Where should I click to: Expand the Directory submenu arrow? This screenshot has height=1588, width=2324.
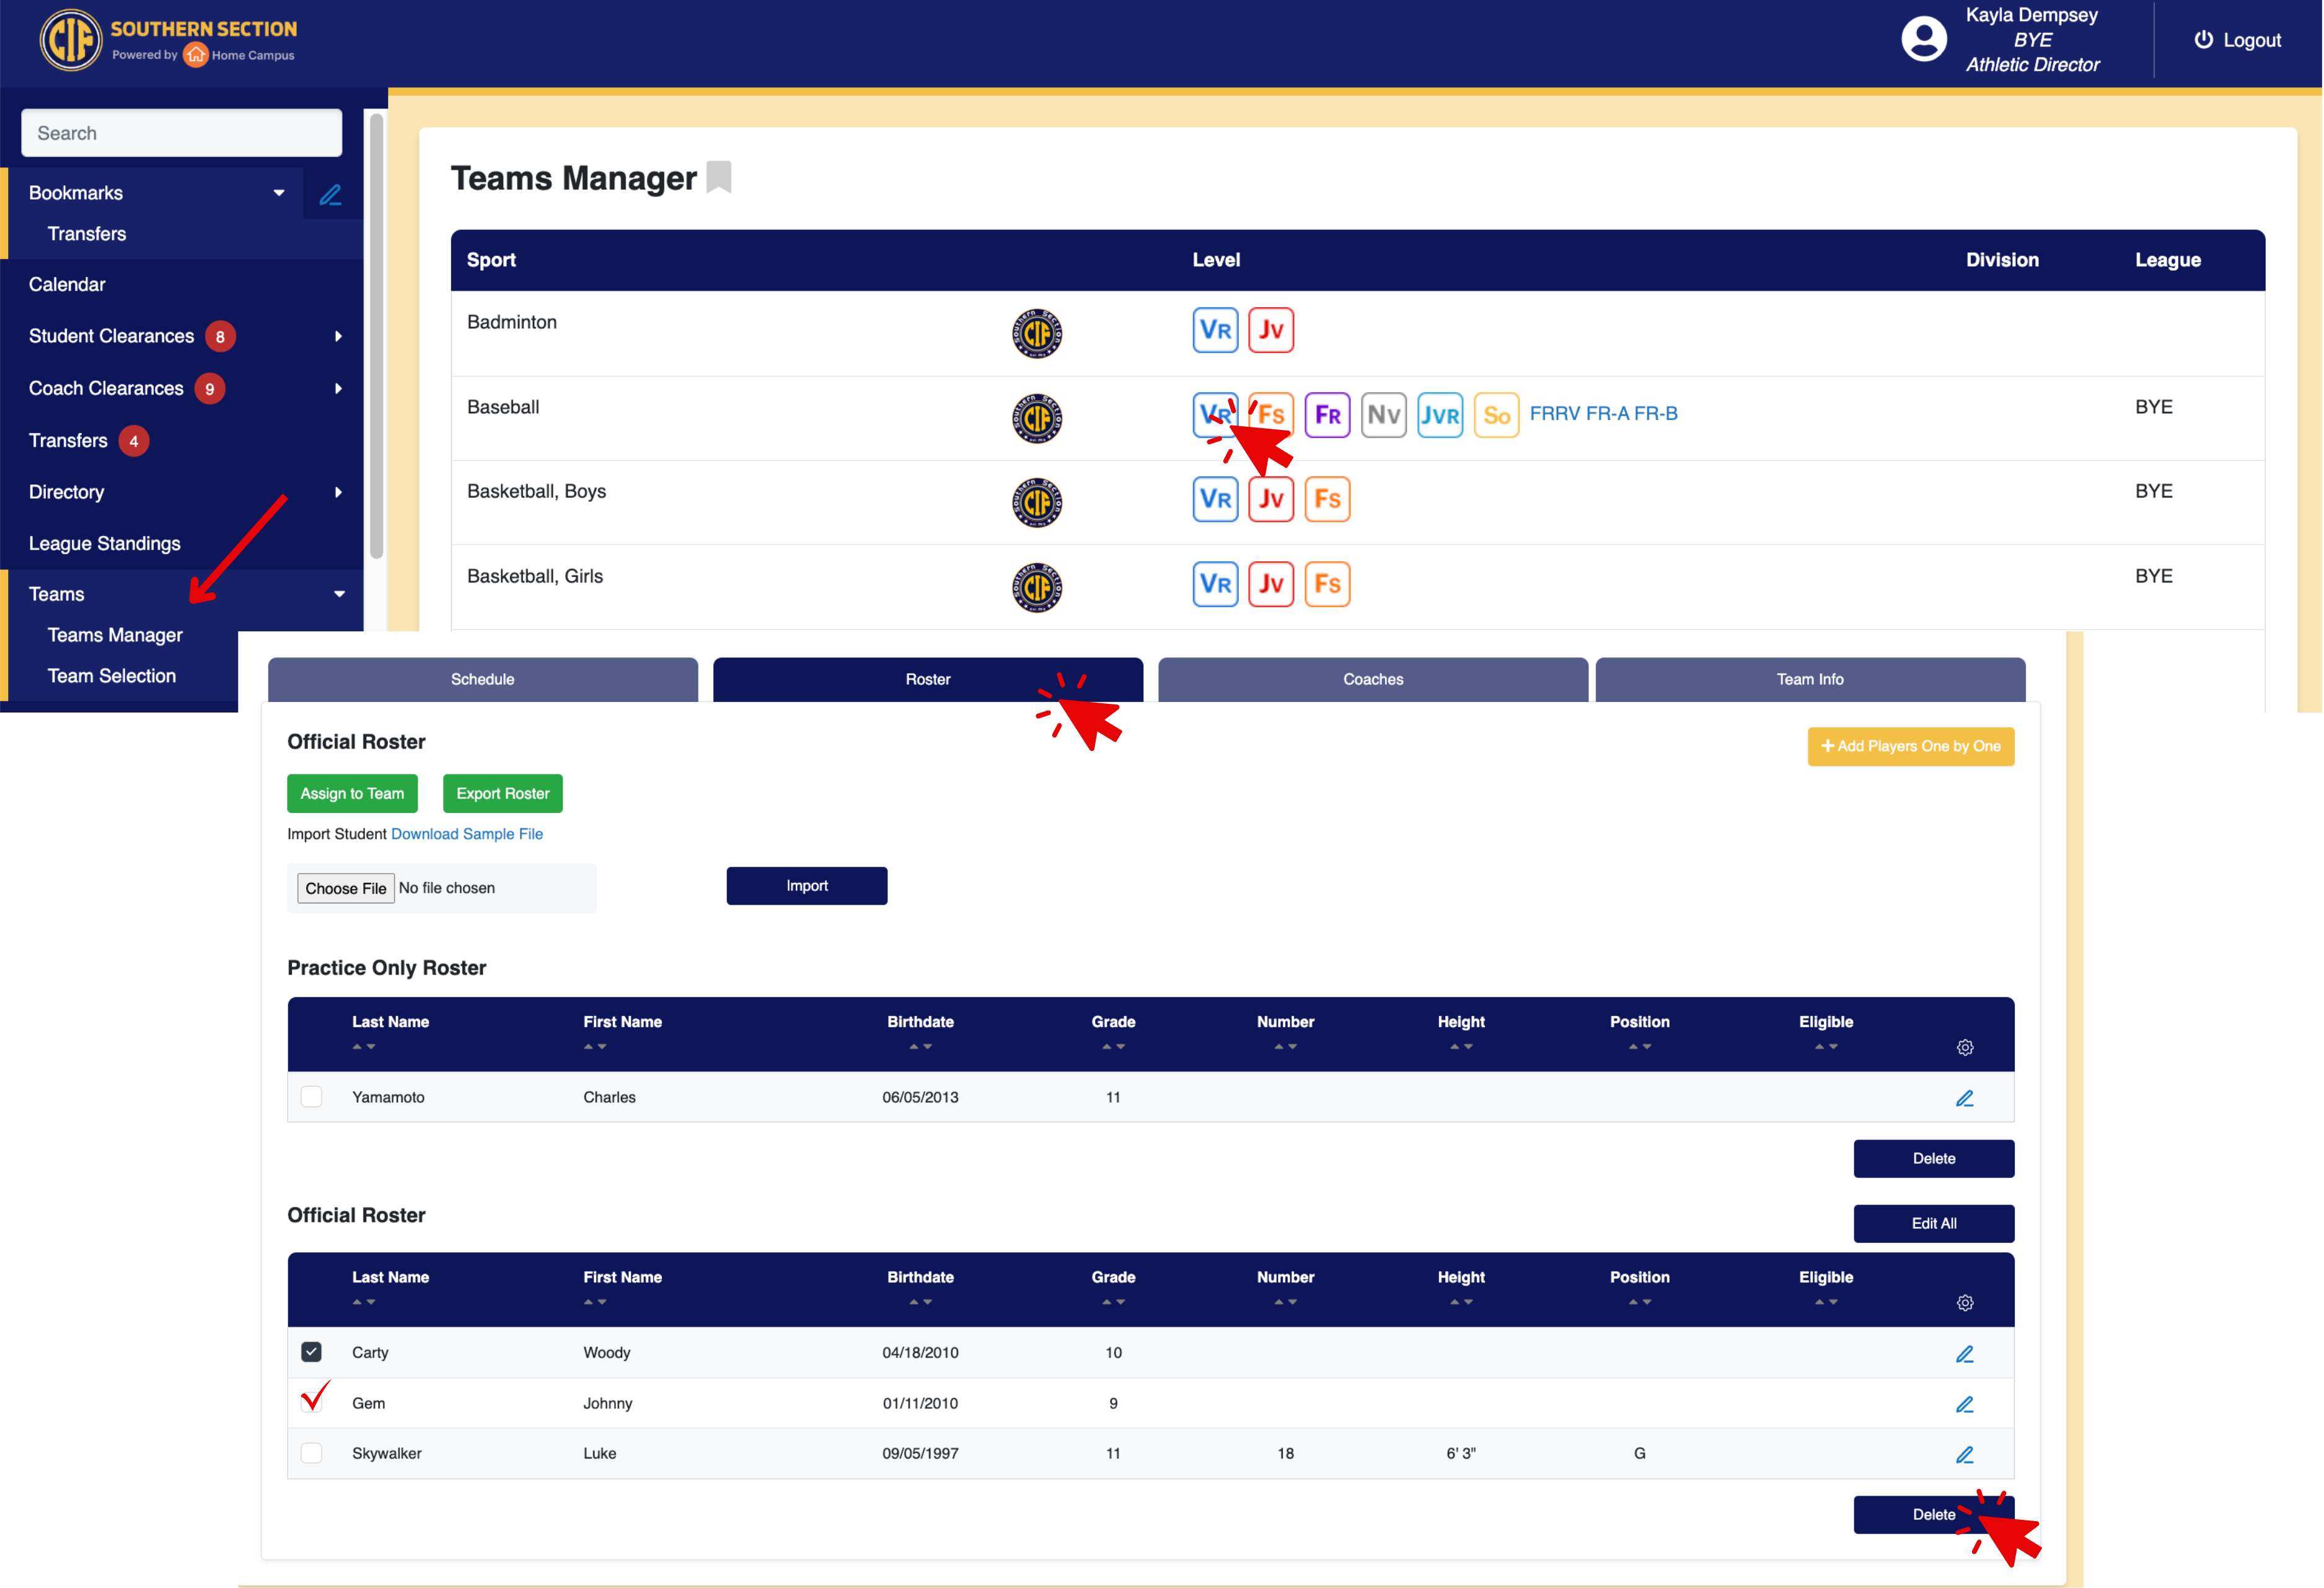[x=338, y=492]
